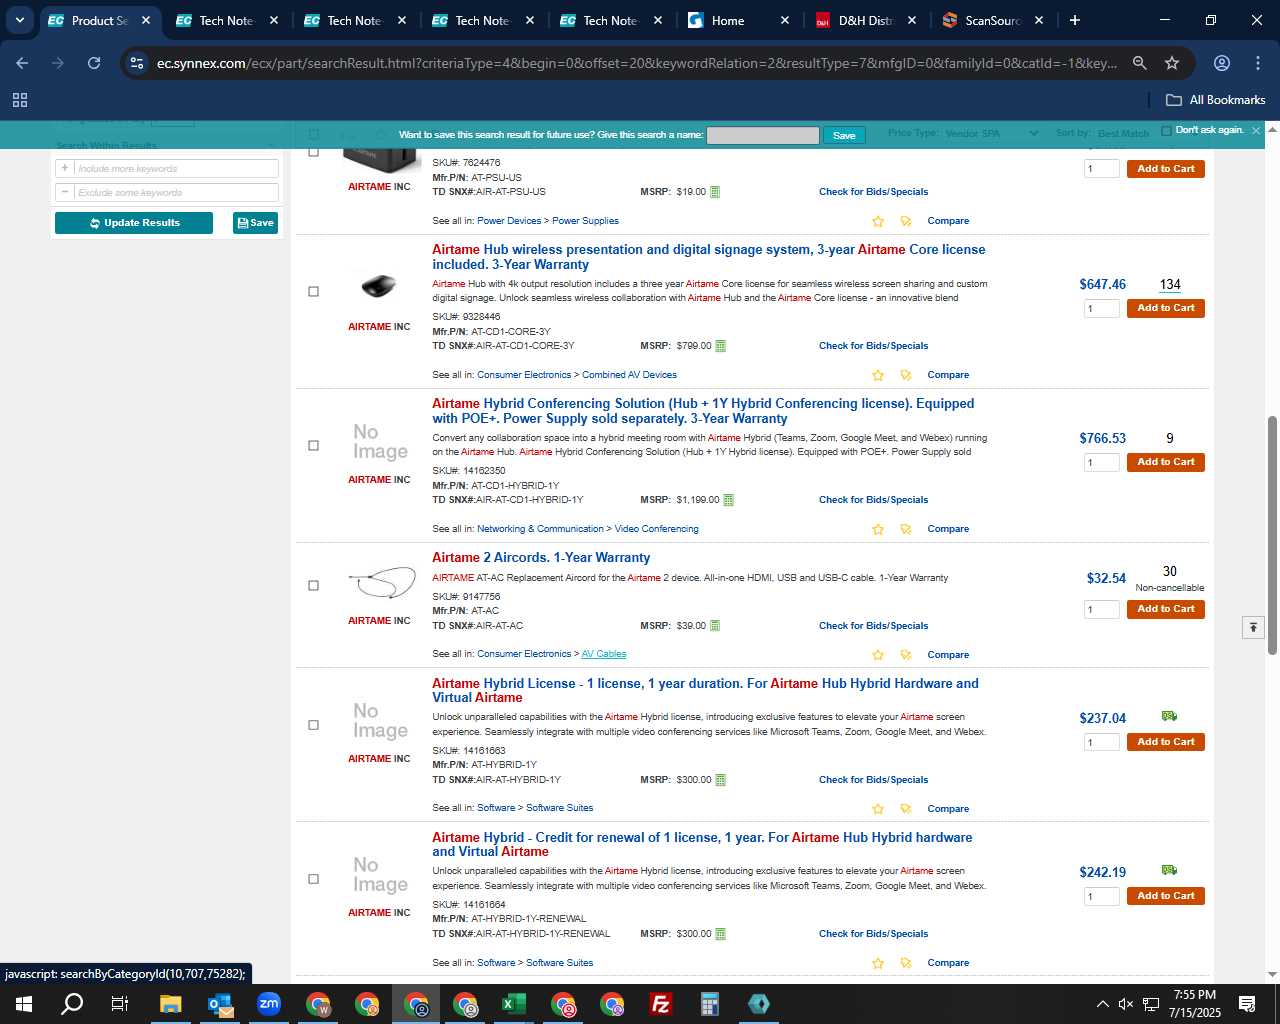The width and height of the screenshot is (1280, 1024).
Task: Save the search name in teal banner
Action: 844,135
